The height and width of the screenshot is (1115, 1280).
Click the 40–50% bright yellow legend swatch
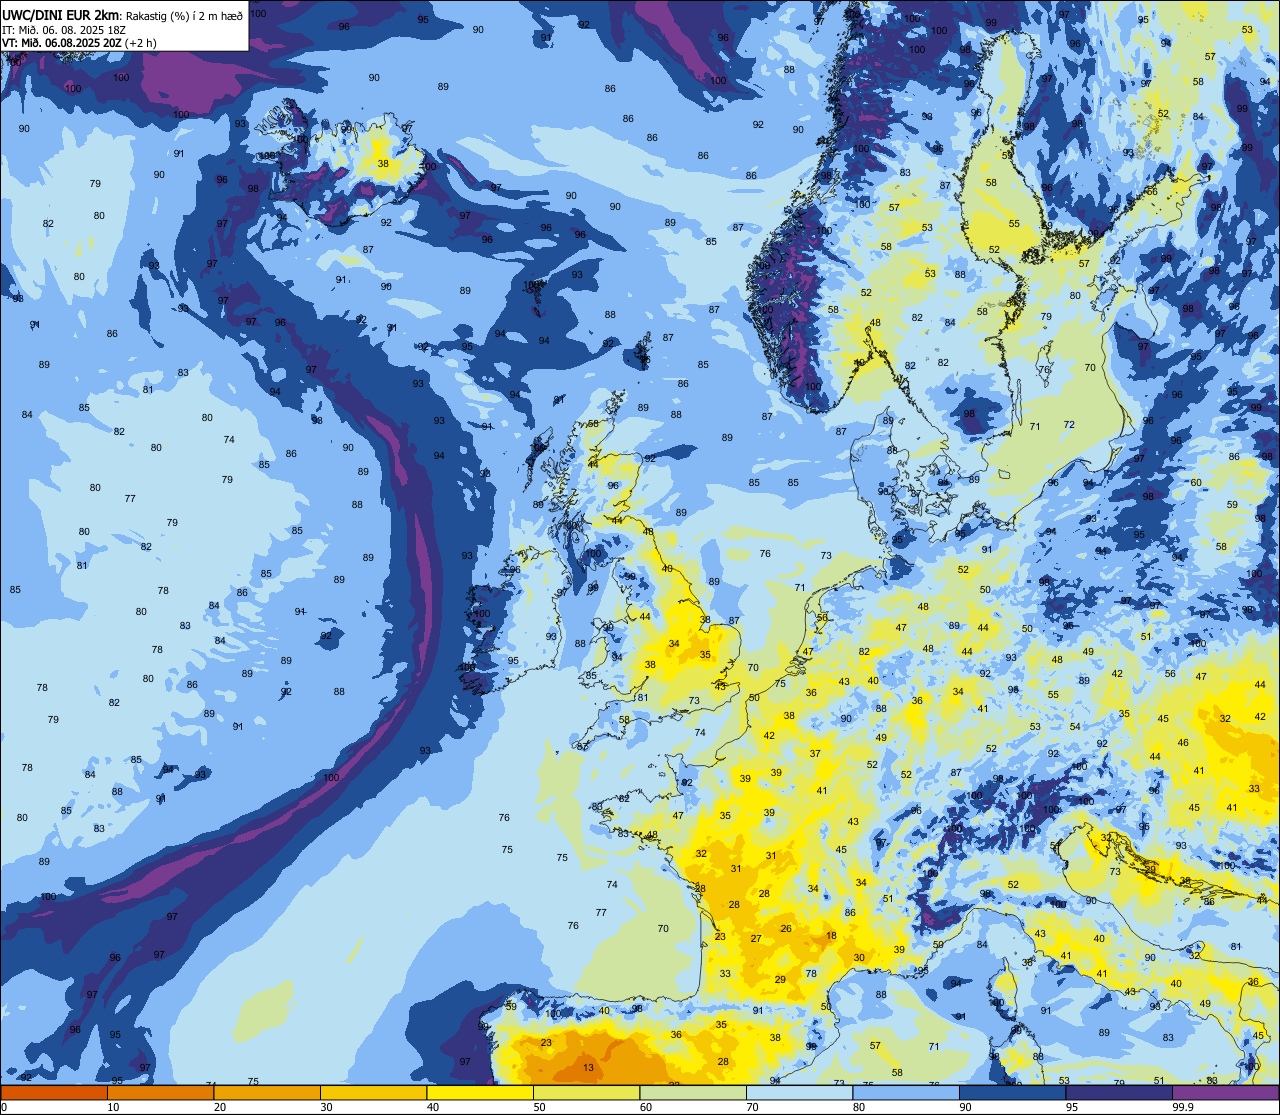[480, 1092]
